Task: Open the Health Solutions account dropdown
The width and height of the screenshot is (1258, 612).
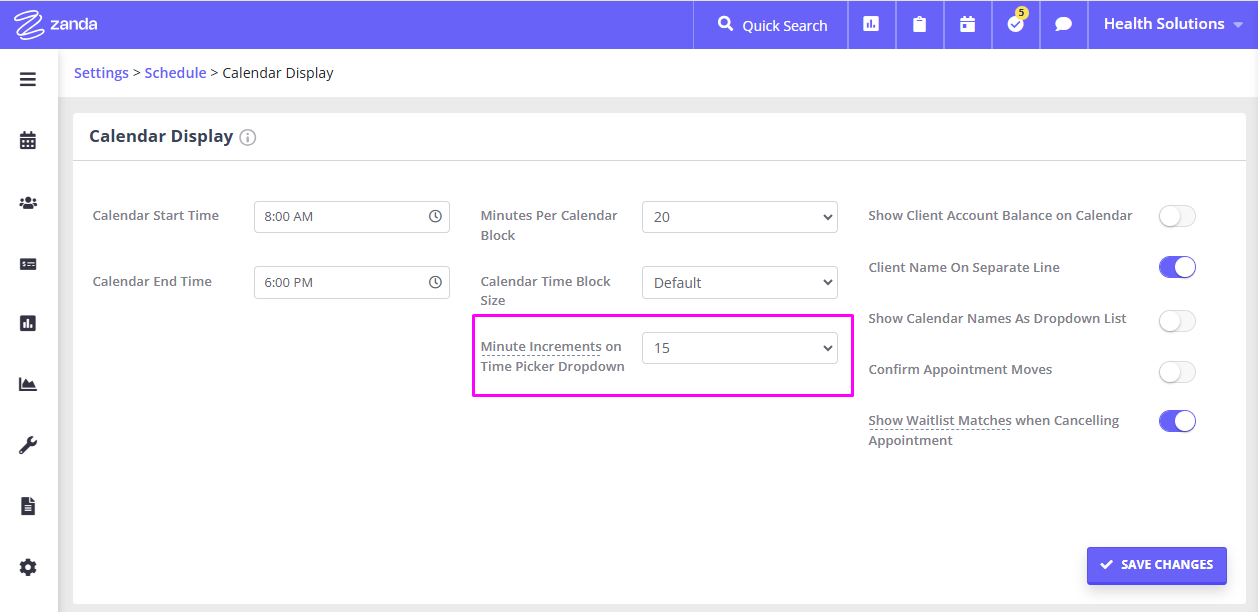Action: [1173, 23]
